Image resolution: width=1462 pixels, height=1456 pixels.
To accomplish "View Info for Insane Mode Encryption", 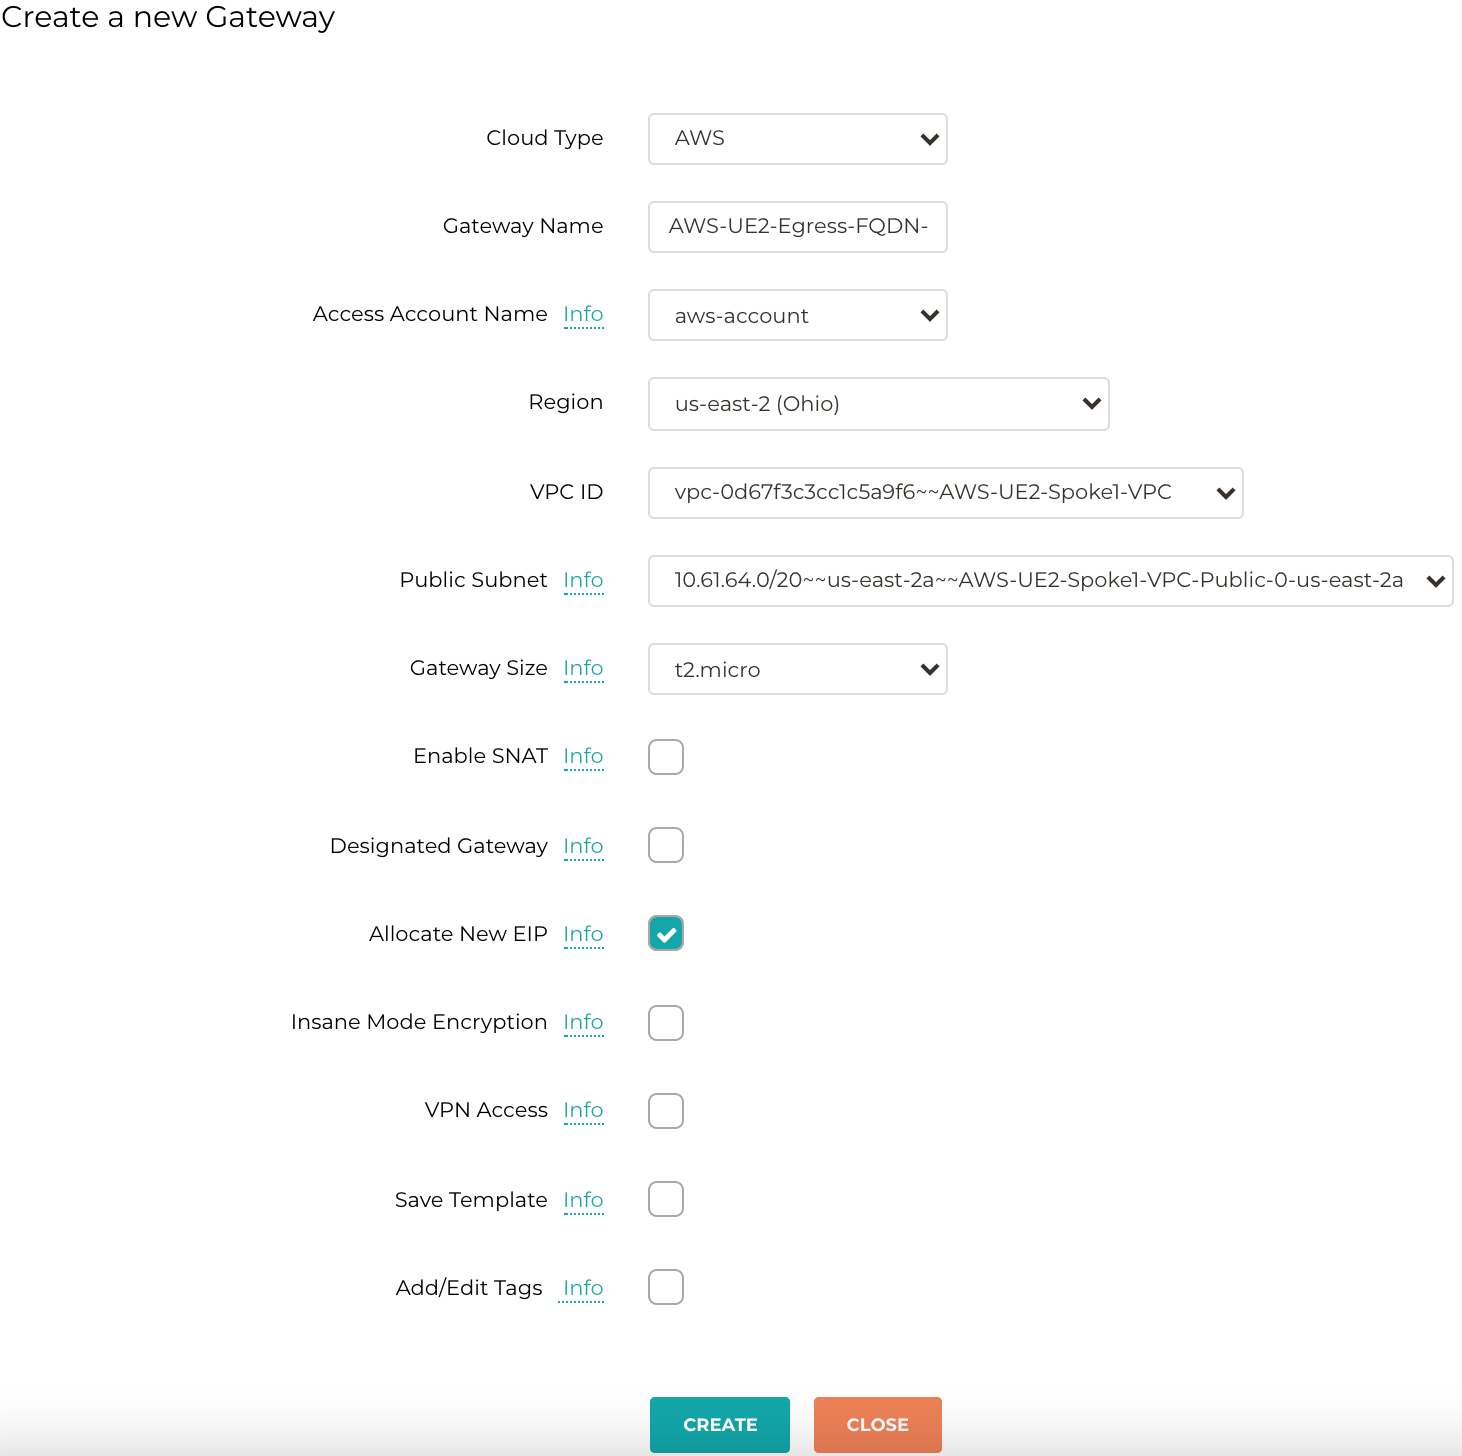I will pyautogui.click(x=583, y=1022).
